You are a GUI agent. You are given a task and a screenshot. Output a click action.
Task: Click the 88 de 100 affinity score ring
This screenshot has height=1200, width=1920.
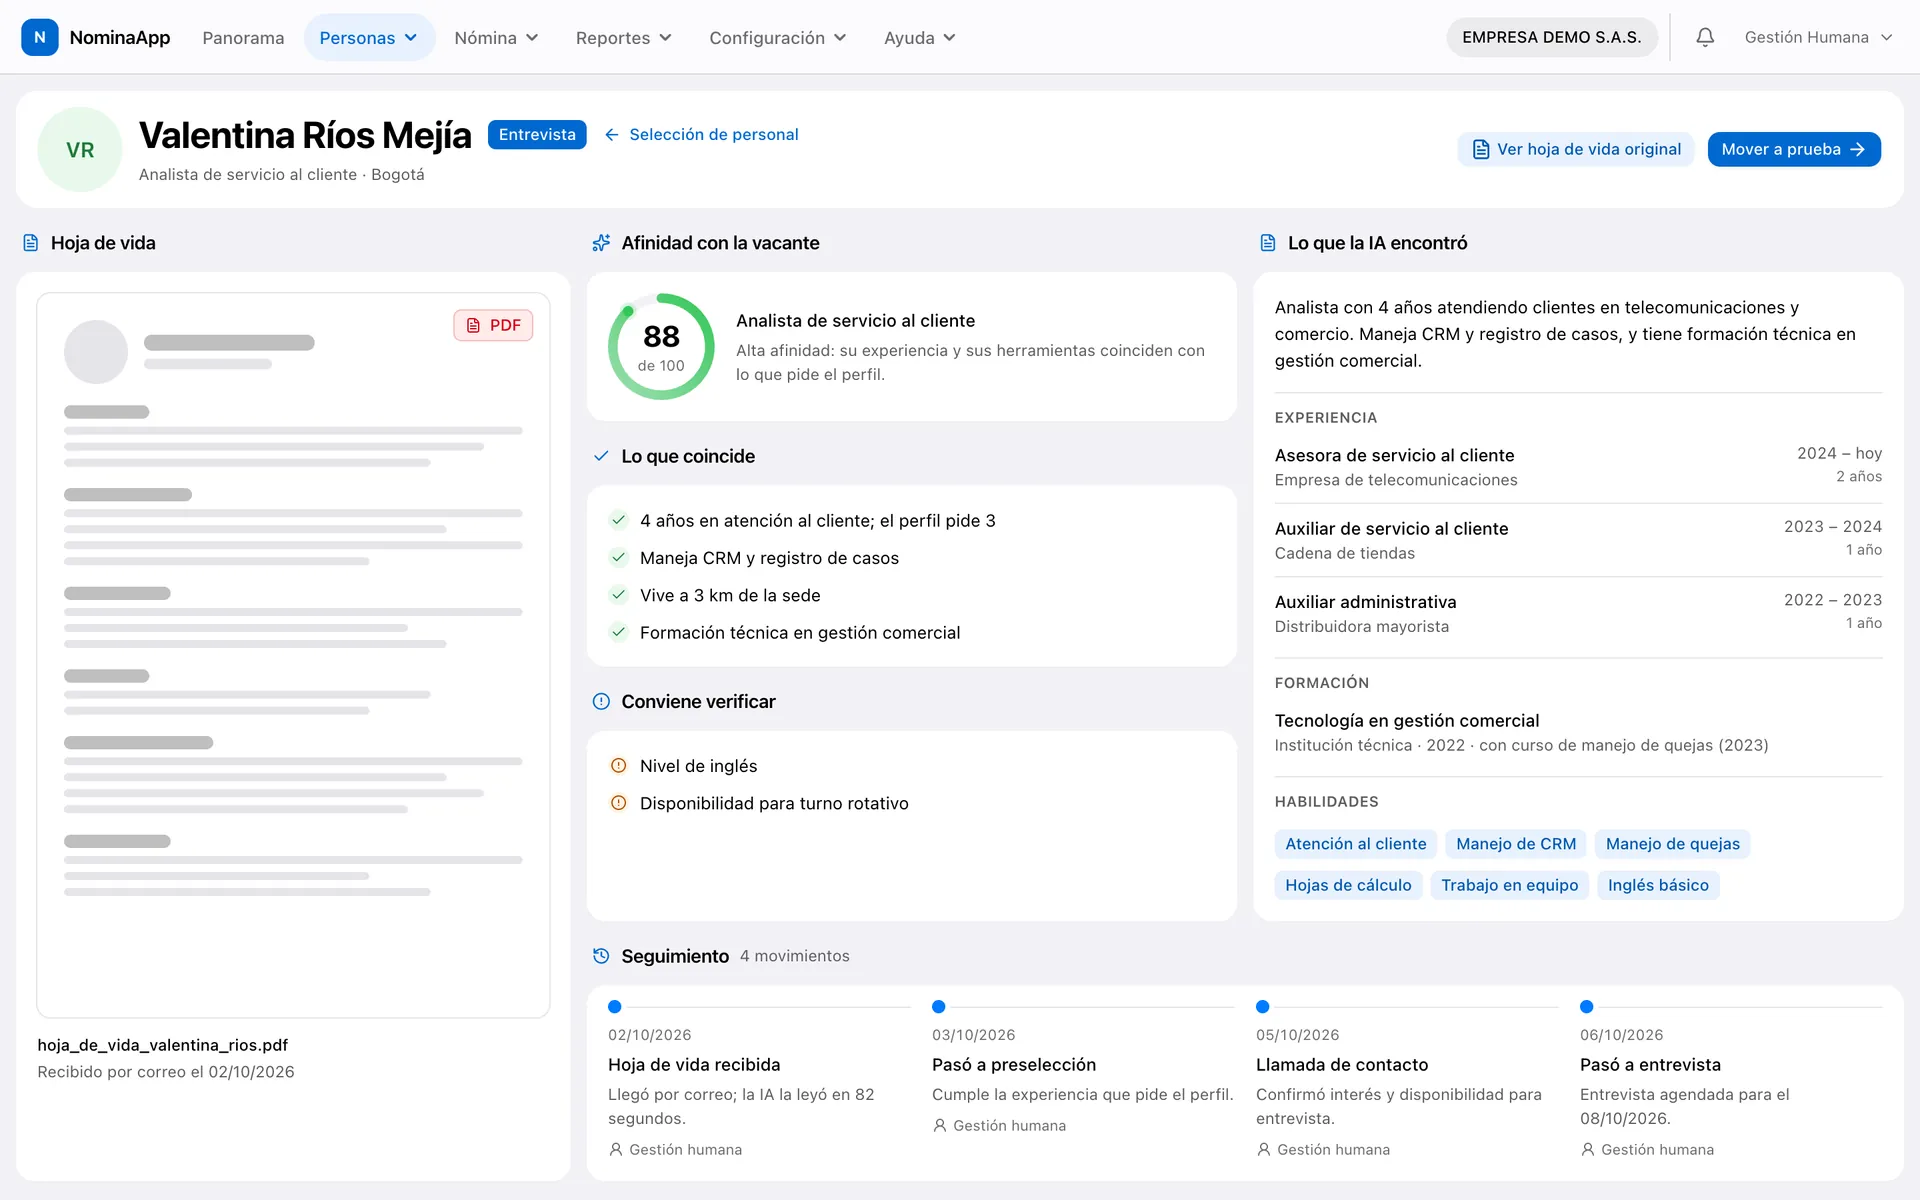[661, 346]
